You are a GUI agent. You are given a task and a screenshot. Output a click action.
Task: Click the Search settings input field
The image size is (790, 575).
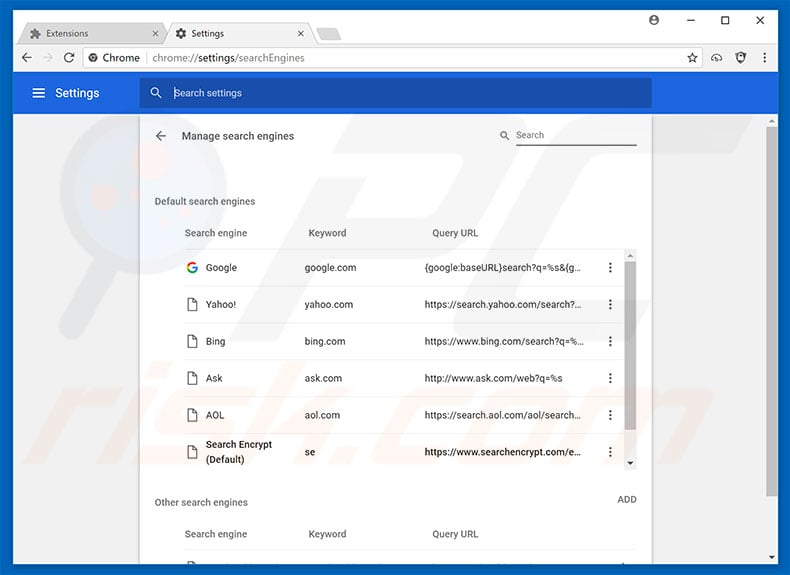click(396, 93)
